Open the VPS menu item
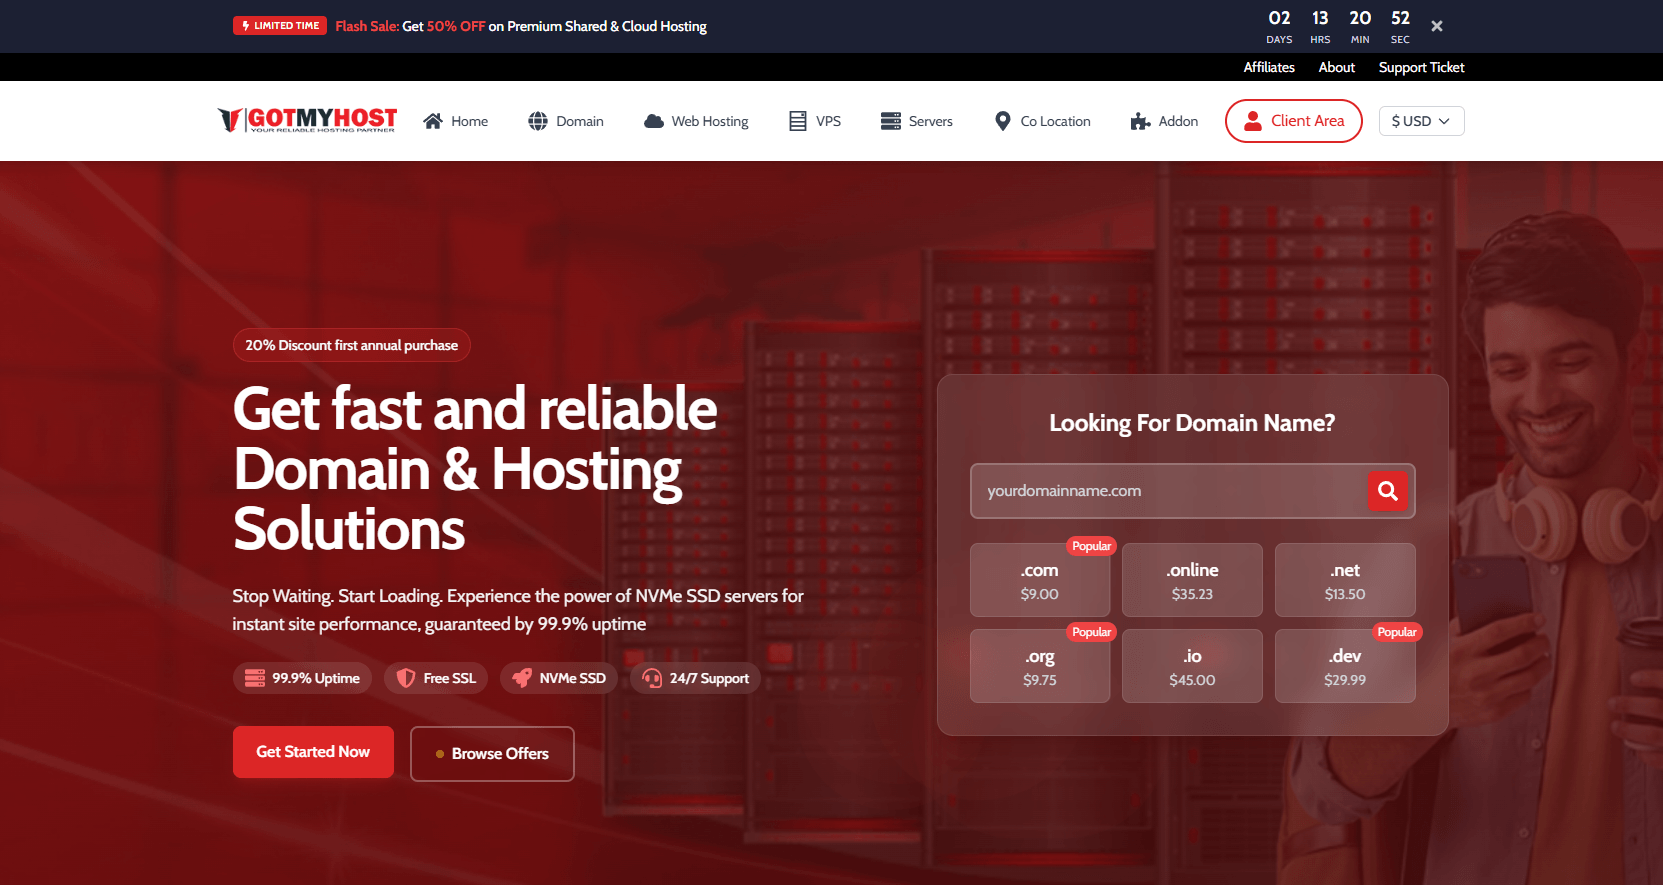 (x=815, y=121)
